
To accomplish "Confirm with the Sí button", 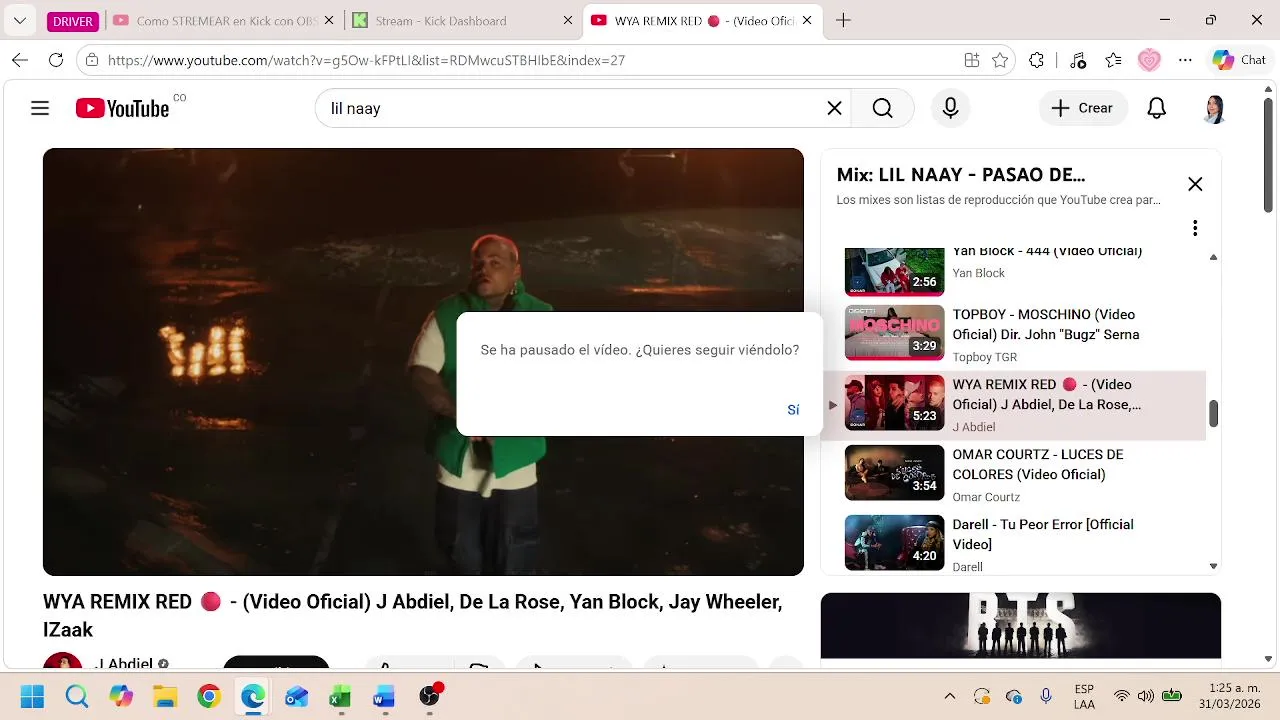I will [793, 410].
